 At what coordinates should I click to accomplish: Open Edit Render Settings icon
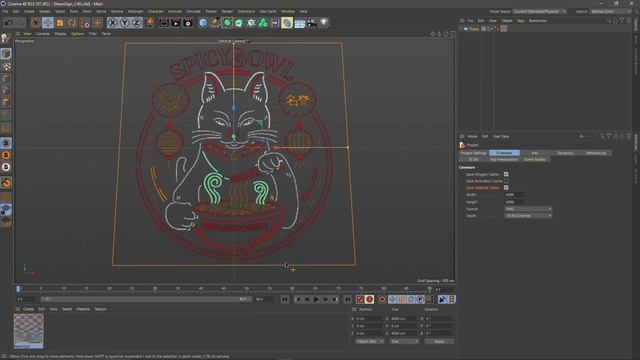click(188, 23)
